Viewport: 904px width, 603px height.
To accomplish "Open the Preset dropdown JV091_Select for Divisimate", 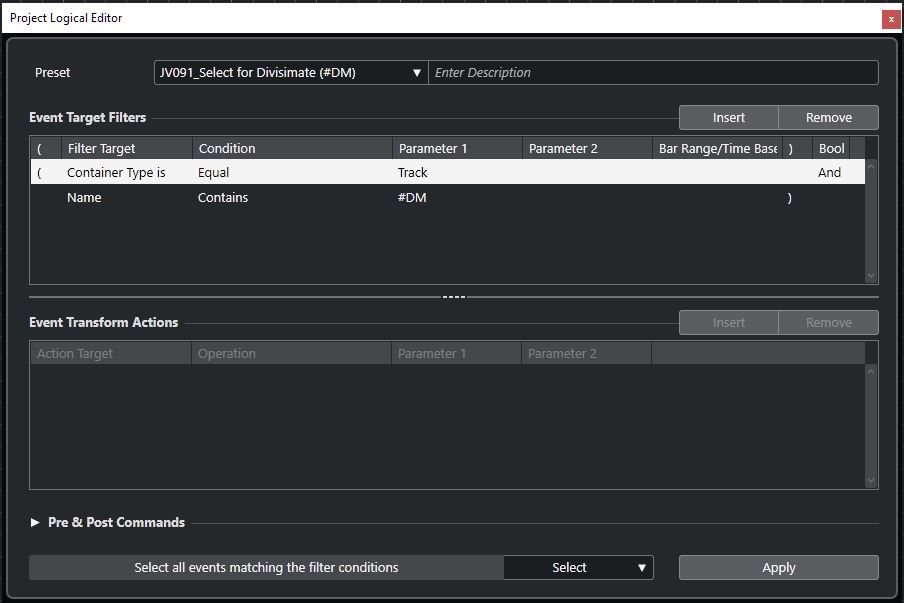I will click(291, 73).
